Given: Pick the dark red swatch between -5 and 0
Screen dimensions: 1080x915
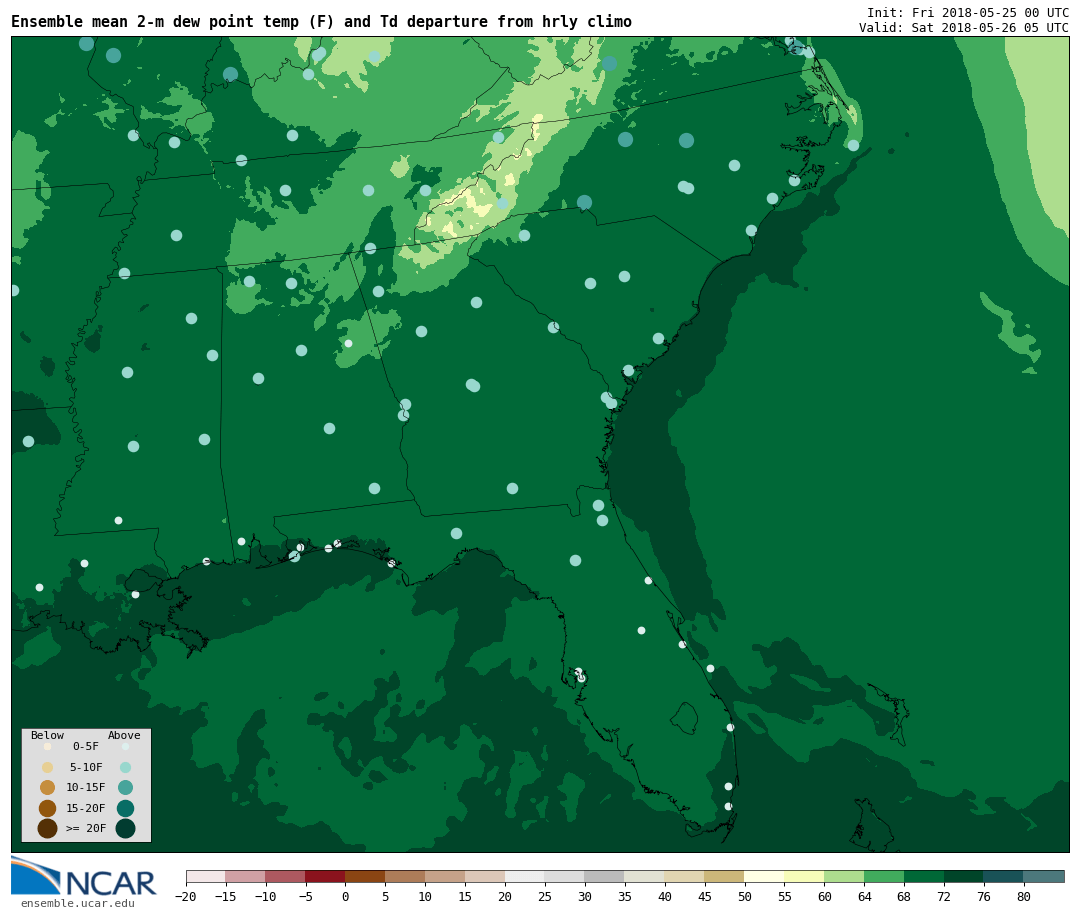Looking at the screenshot, I should (x=325, y=877).
